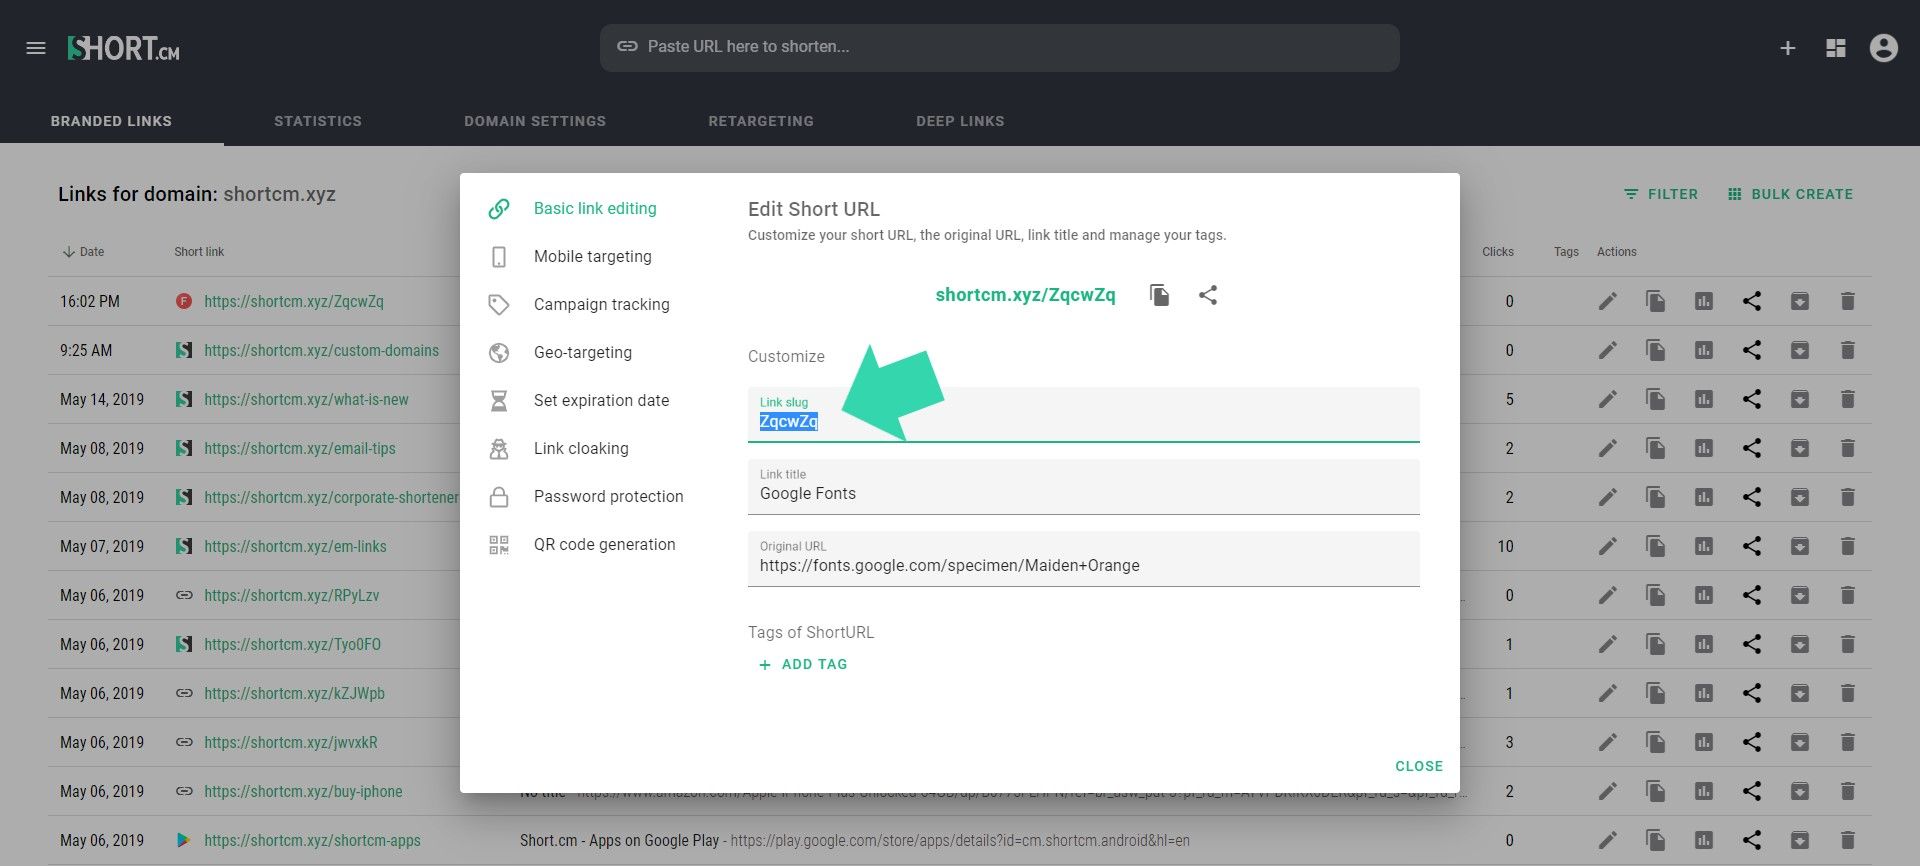Open https://shortcm.xyz/custom-domains link
Screen dimensions: 1920x866
coord(321,350)
